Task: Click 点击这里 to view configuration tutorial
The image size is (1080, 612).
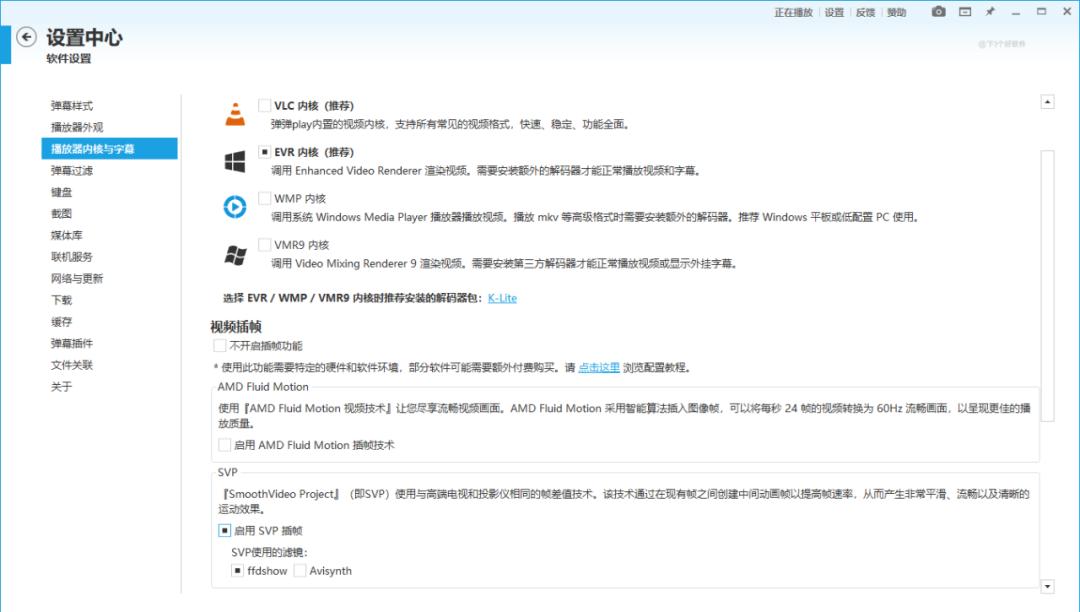Action: (x=597, y=366)
